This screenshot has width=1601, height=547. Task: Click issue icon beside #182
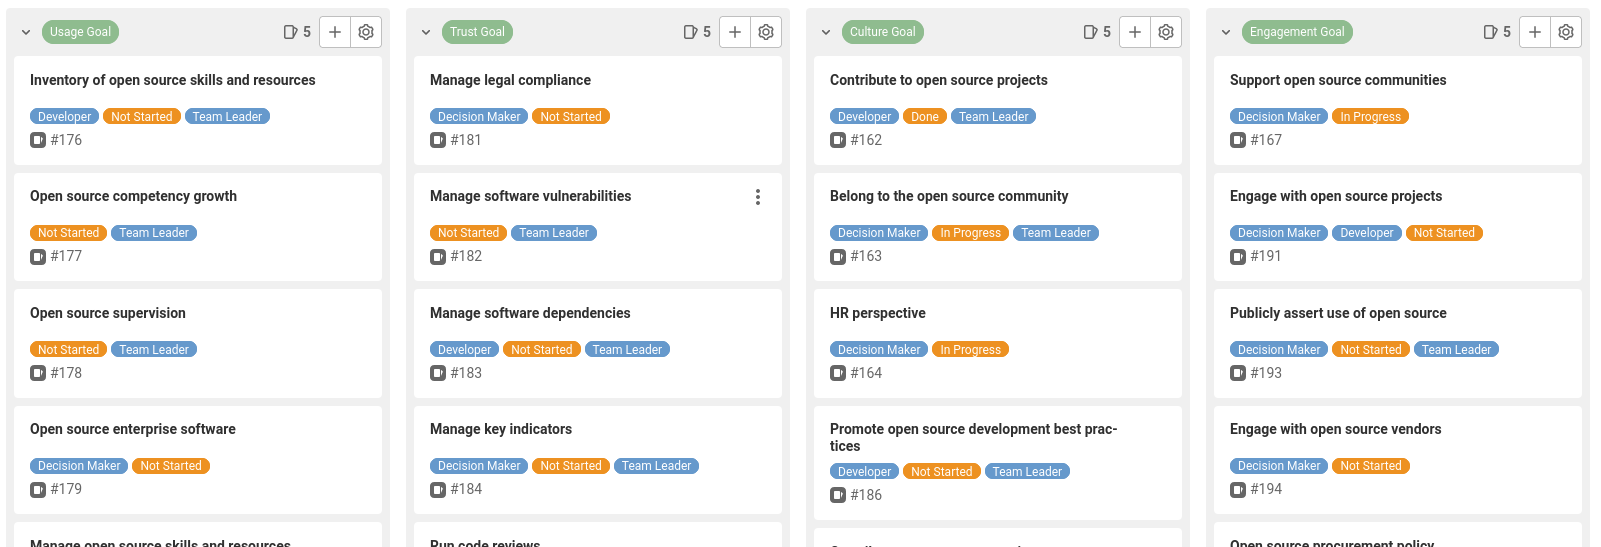click(x=438, y=257)
